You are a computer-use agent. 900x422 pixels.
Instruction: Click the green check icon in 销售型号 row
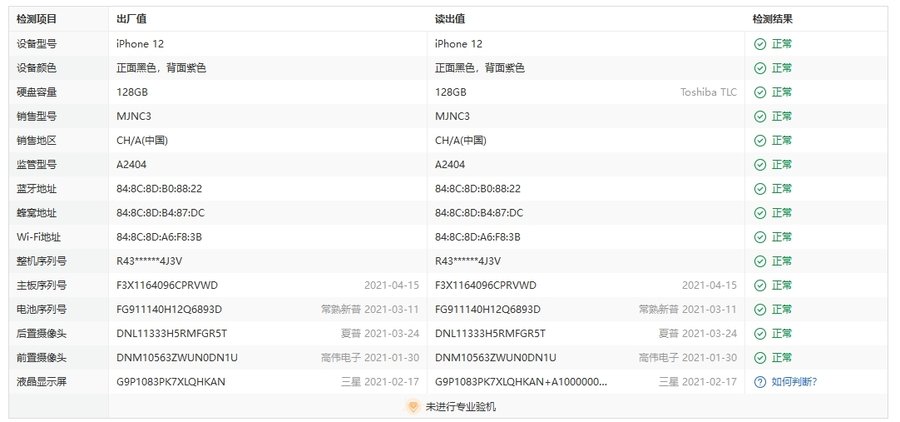point(760,117)
